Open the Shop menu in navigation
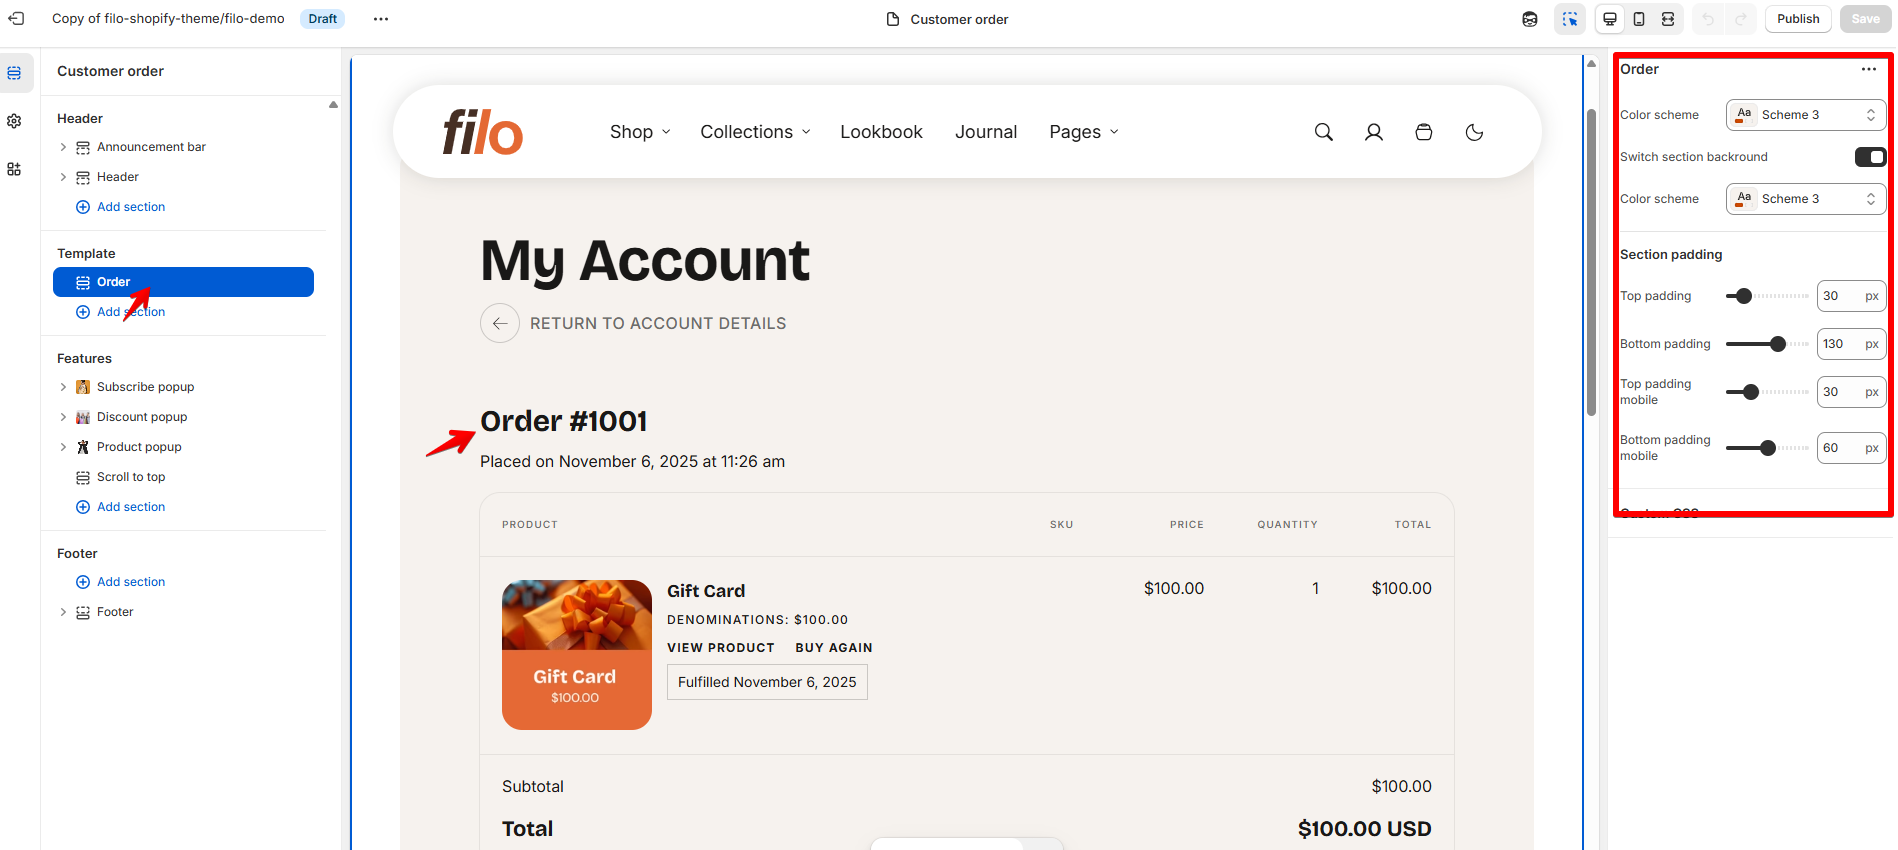The width and height of the screenshot is (1898, 850). (640, 132)
